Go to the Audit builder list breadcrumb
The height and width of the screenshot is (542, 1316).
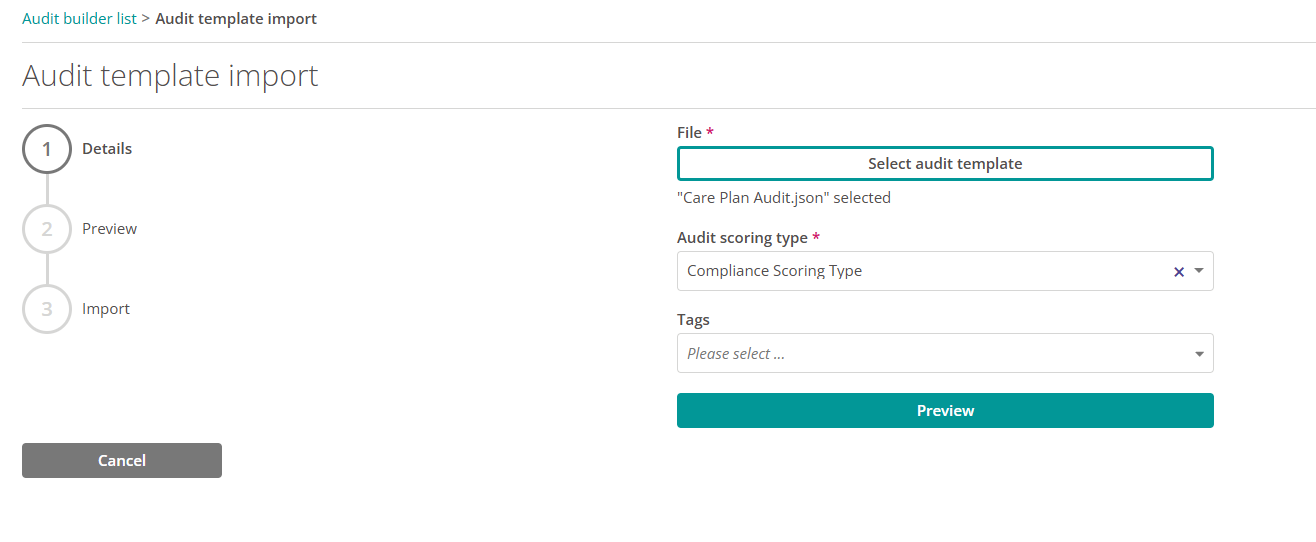pos(79,18)
